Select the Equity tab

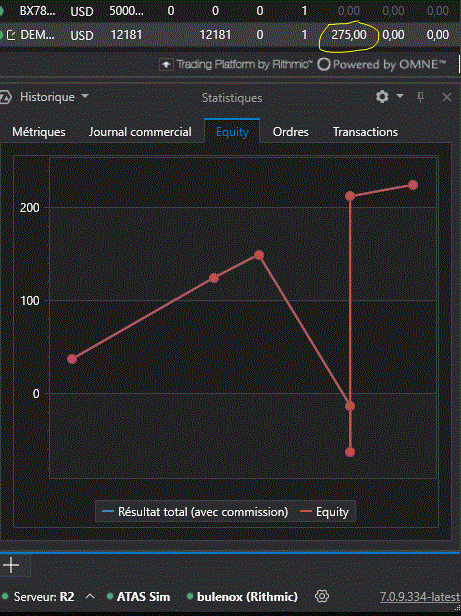(x=232, y=132)
